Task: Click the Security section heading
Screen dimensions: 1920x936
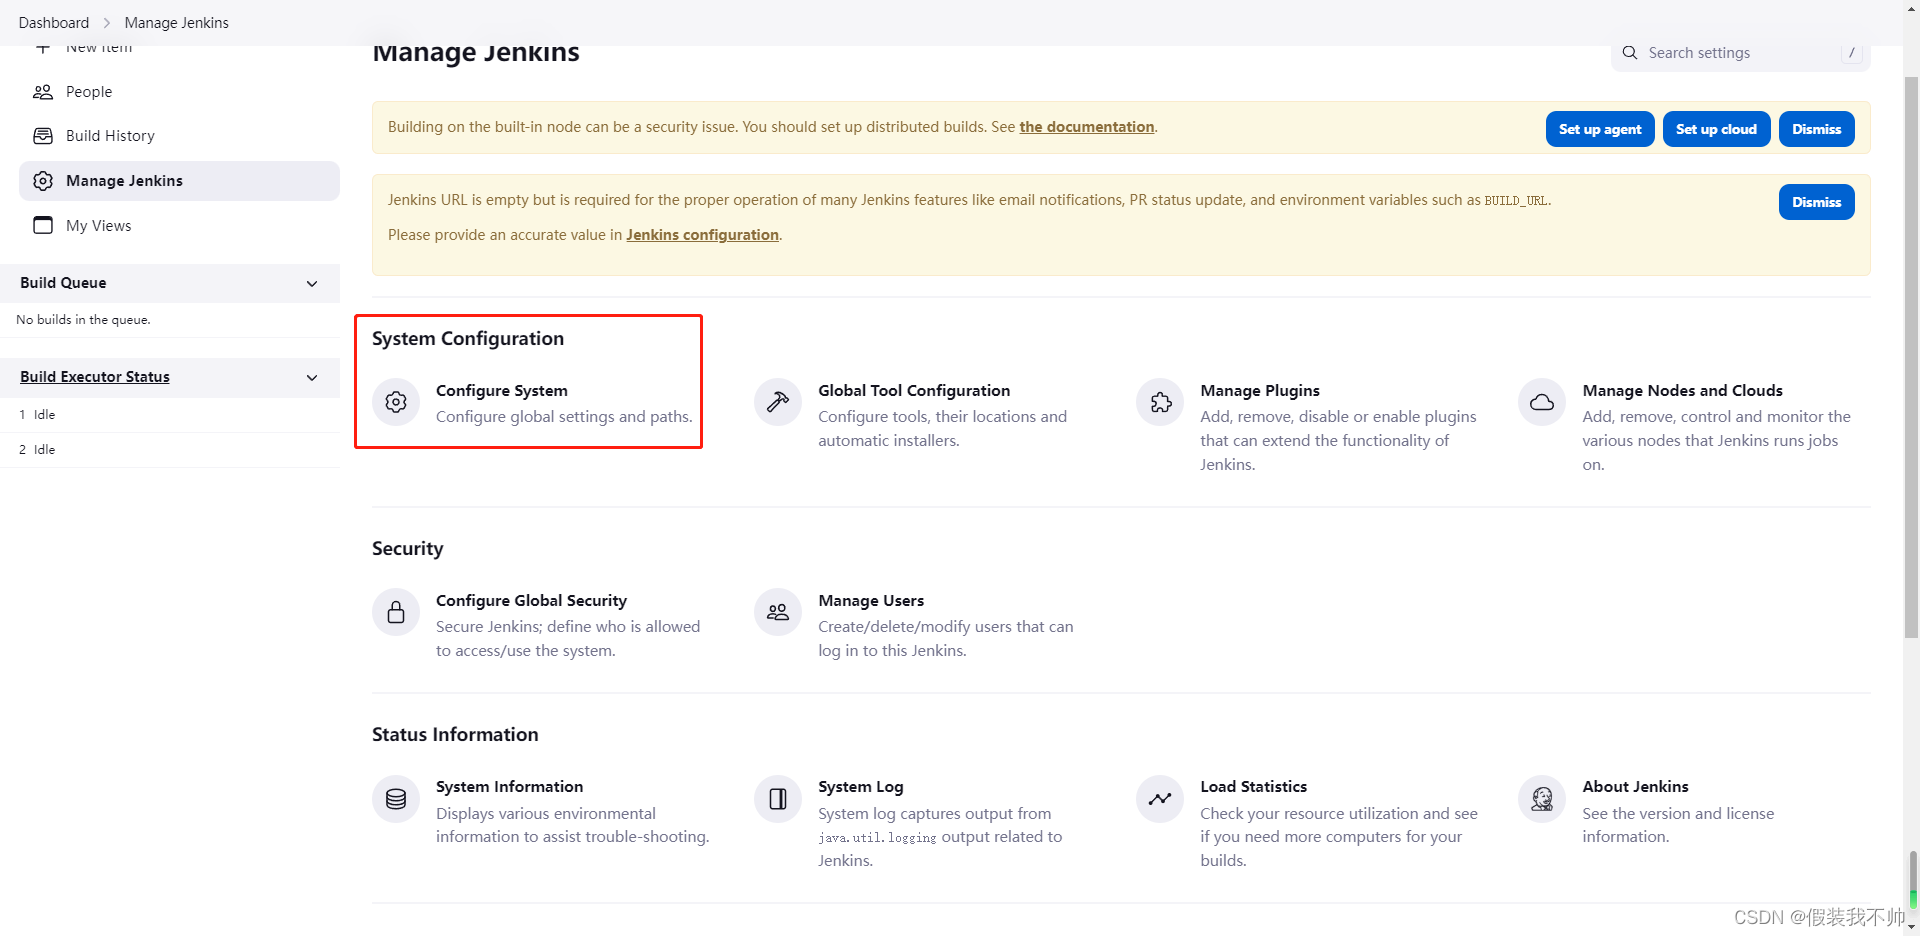Action: click(407, 549)
